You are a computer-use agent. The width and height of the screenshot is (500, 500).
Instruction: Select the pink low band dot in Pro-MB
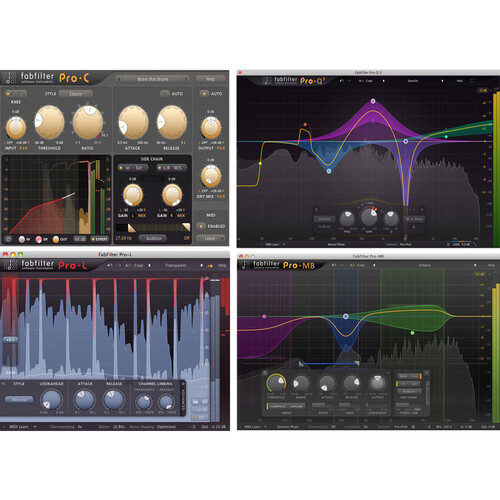[x=264, y=316]
